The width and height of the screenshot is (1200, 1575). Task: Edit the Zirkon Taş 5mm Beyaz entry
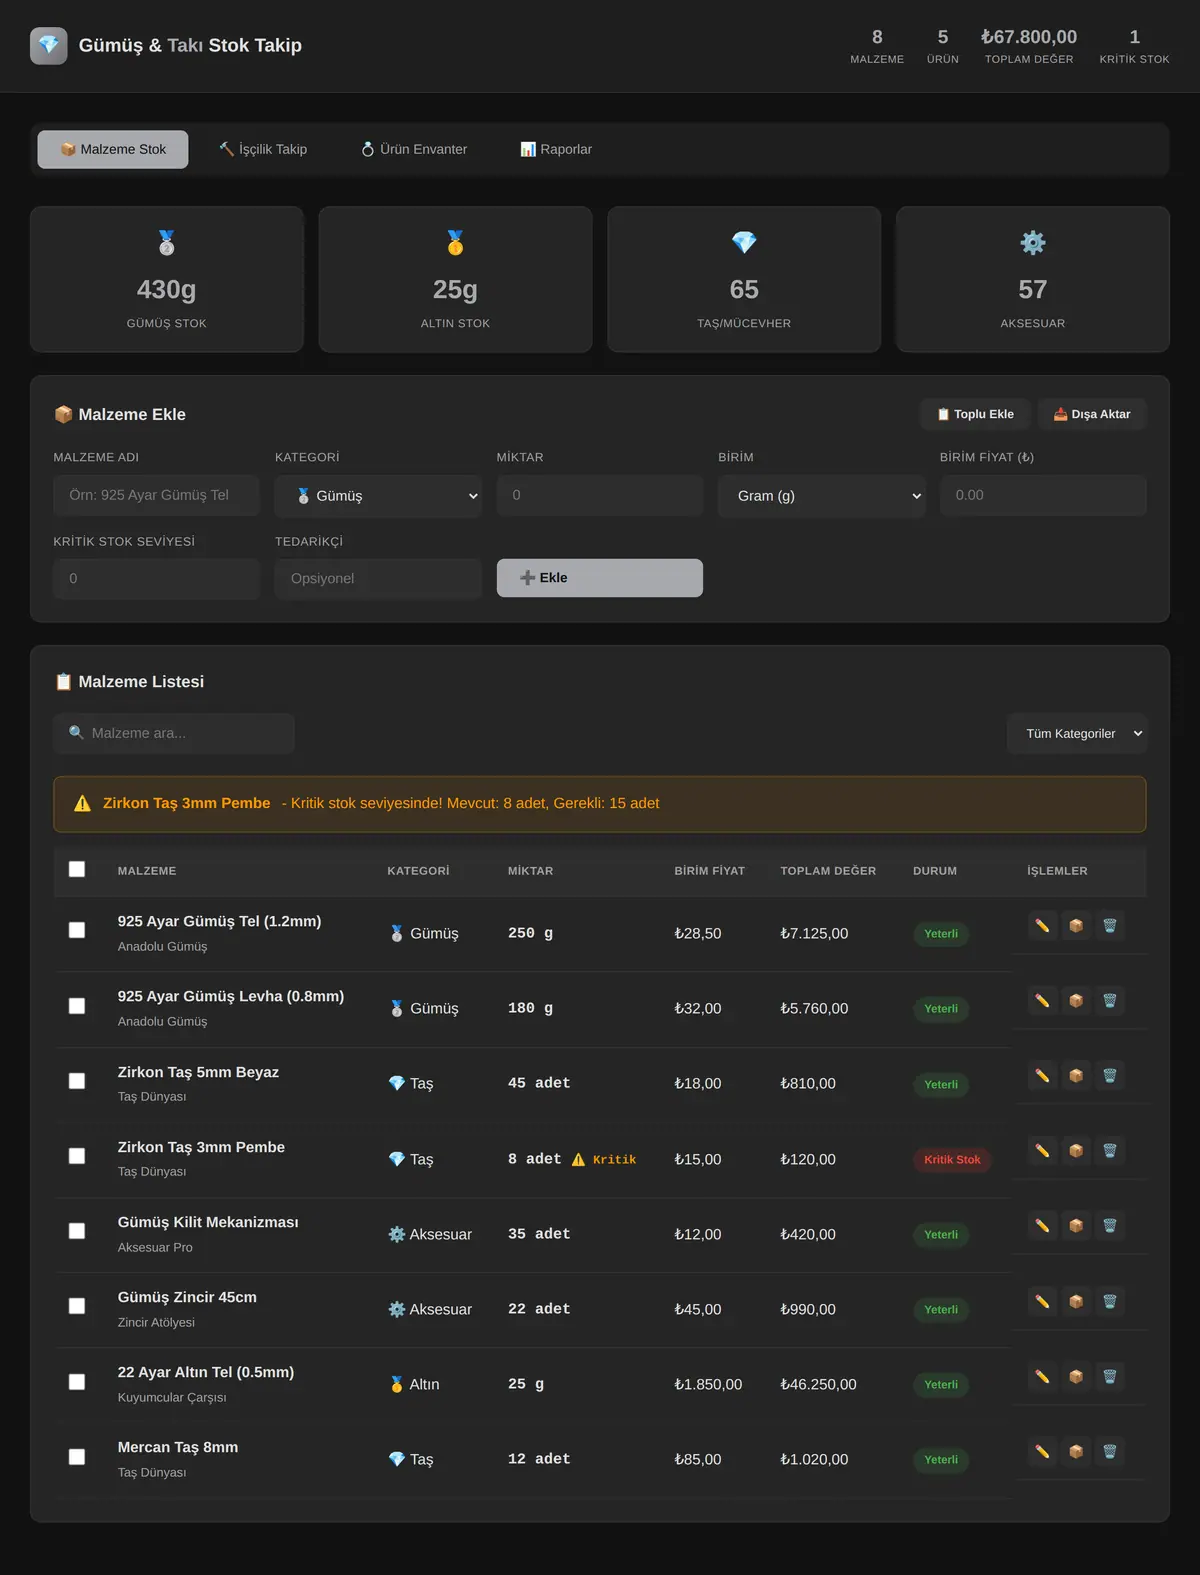pos(1042,1076)
